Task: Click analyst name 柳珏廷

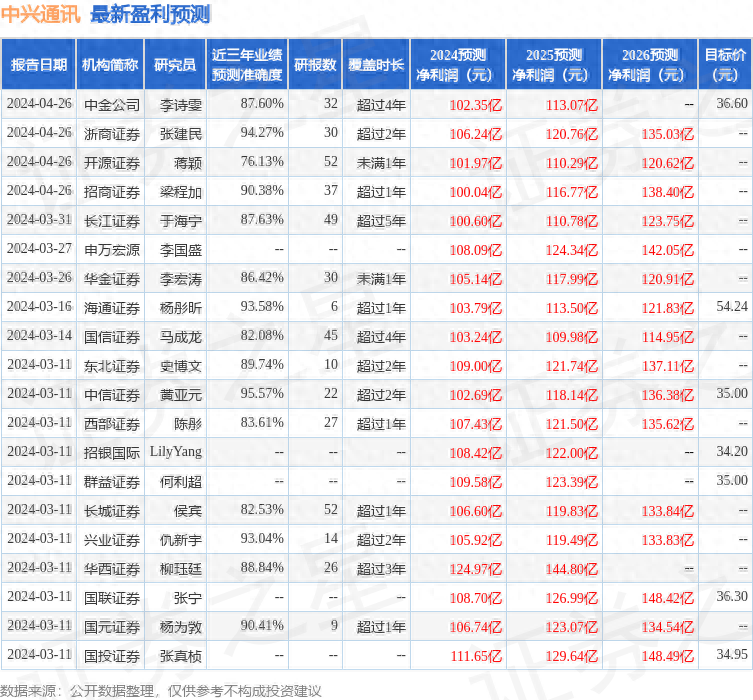Action: click(181, 569)
